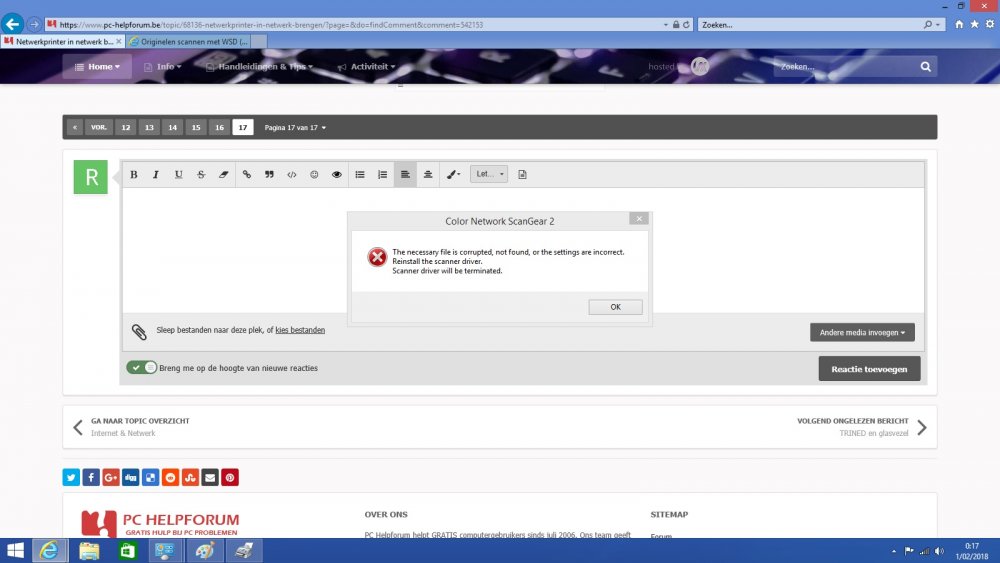Viewport: 1000px width, 563px height.
Task: Refresh the page with reload icon
Action: pyautogui.click(x=686, y=25)
